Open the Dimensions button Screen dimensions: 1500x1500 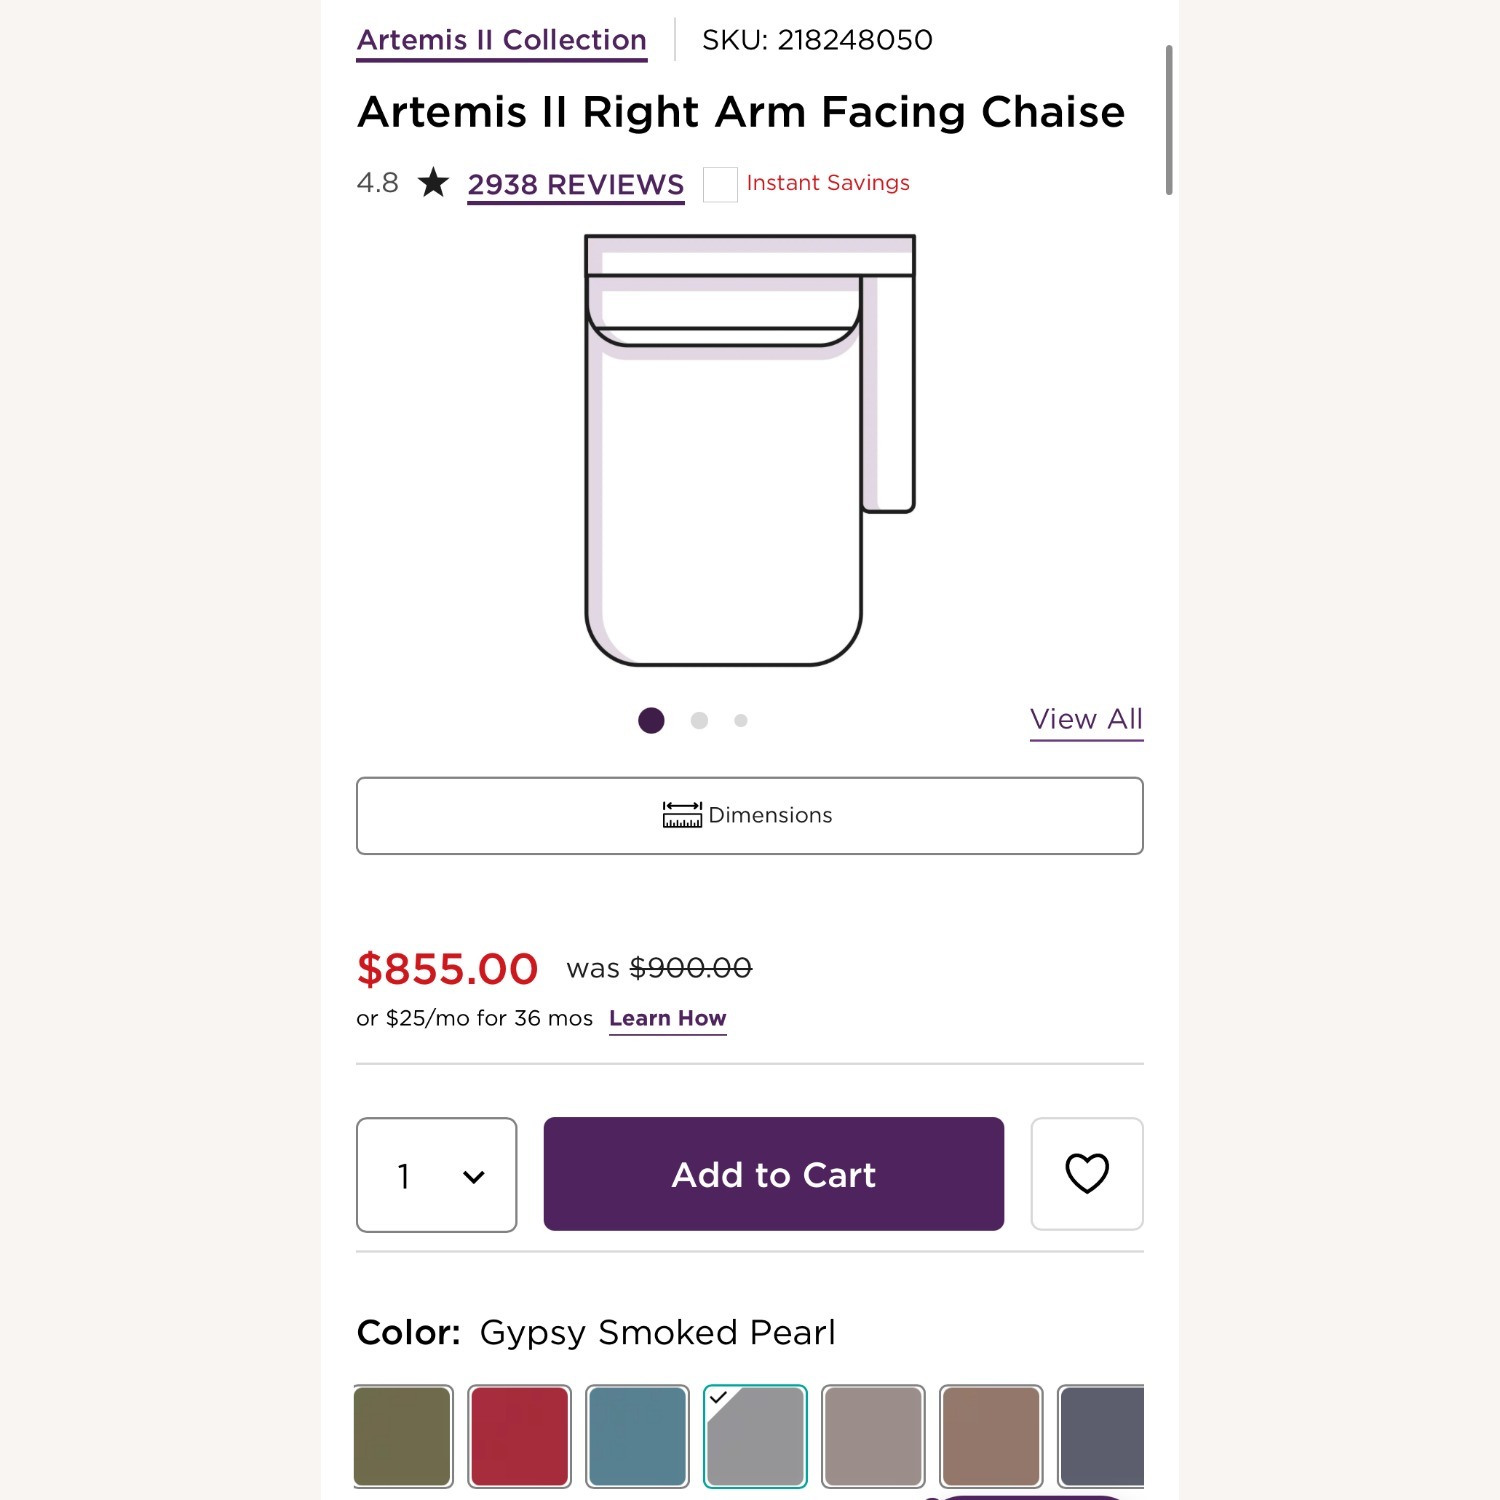749,815
